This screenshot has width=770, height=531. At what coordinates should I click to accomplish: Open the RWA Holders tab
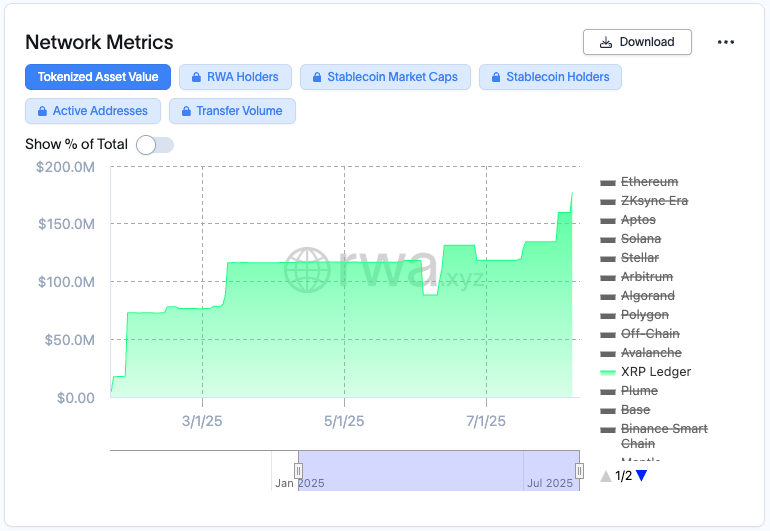click(x=235, y=77)
